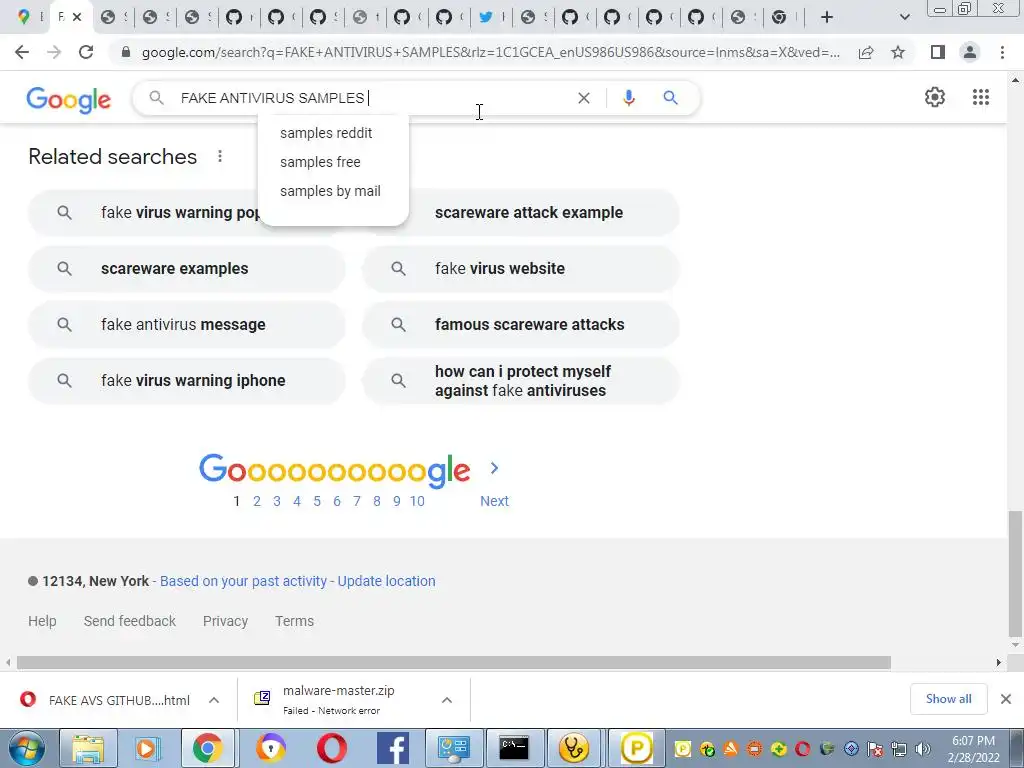Share this page via the address bar icon
Screen dimensions: 1024x768
tap(866, 52)
